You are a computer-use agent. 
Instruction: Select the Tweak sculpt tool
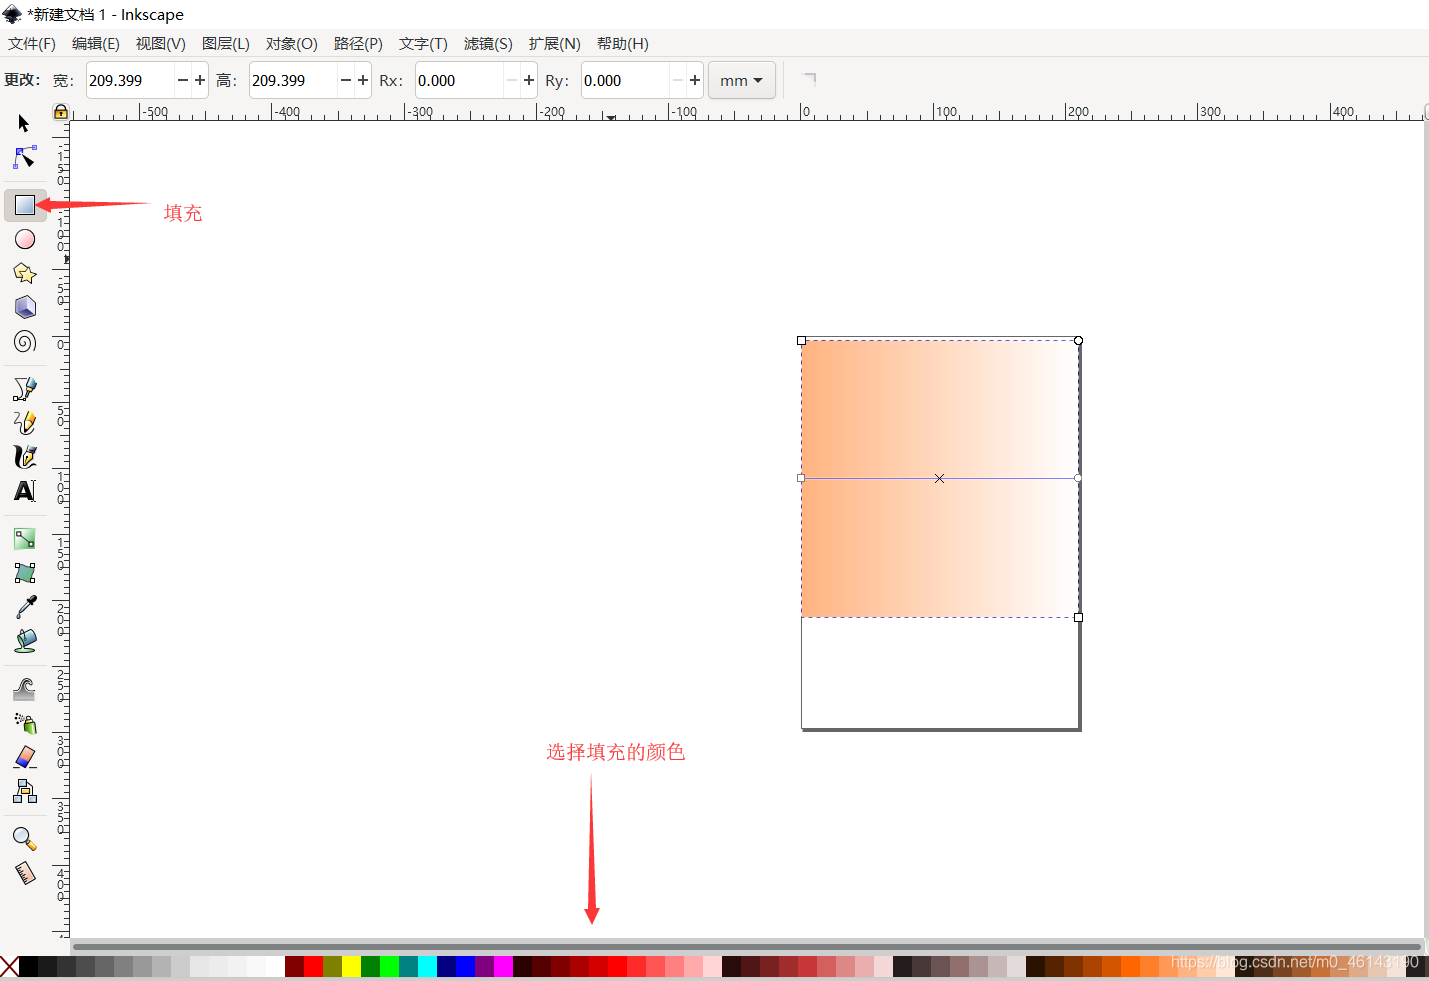[x=25, y=688]
